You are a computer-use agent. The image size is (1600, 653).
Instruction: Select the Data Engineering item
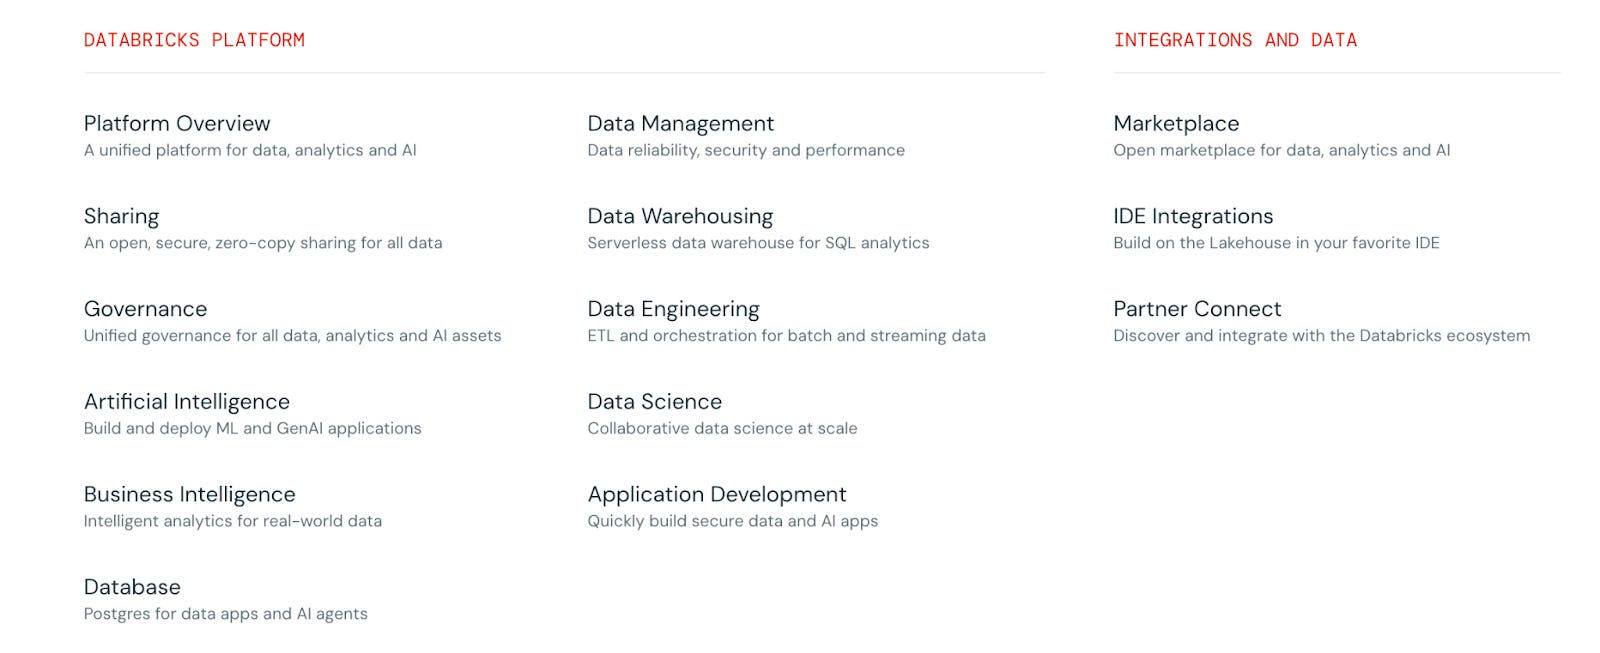pyautogui.click(x=673, y=309)
